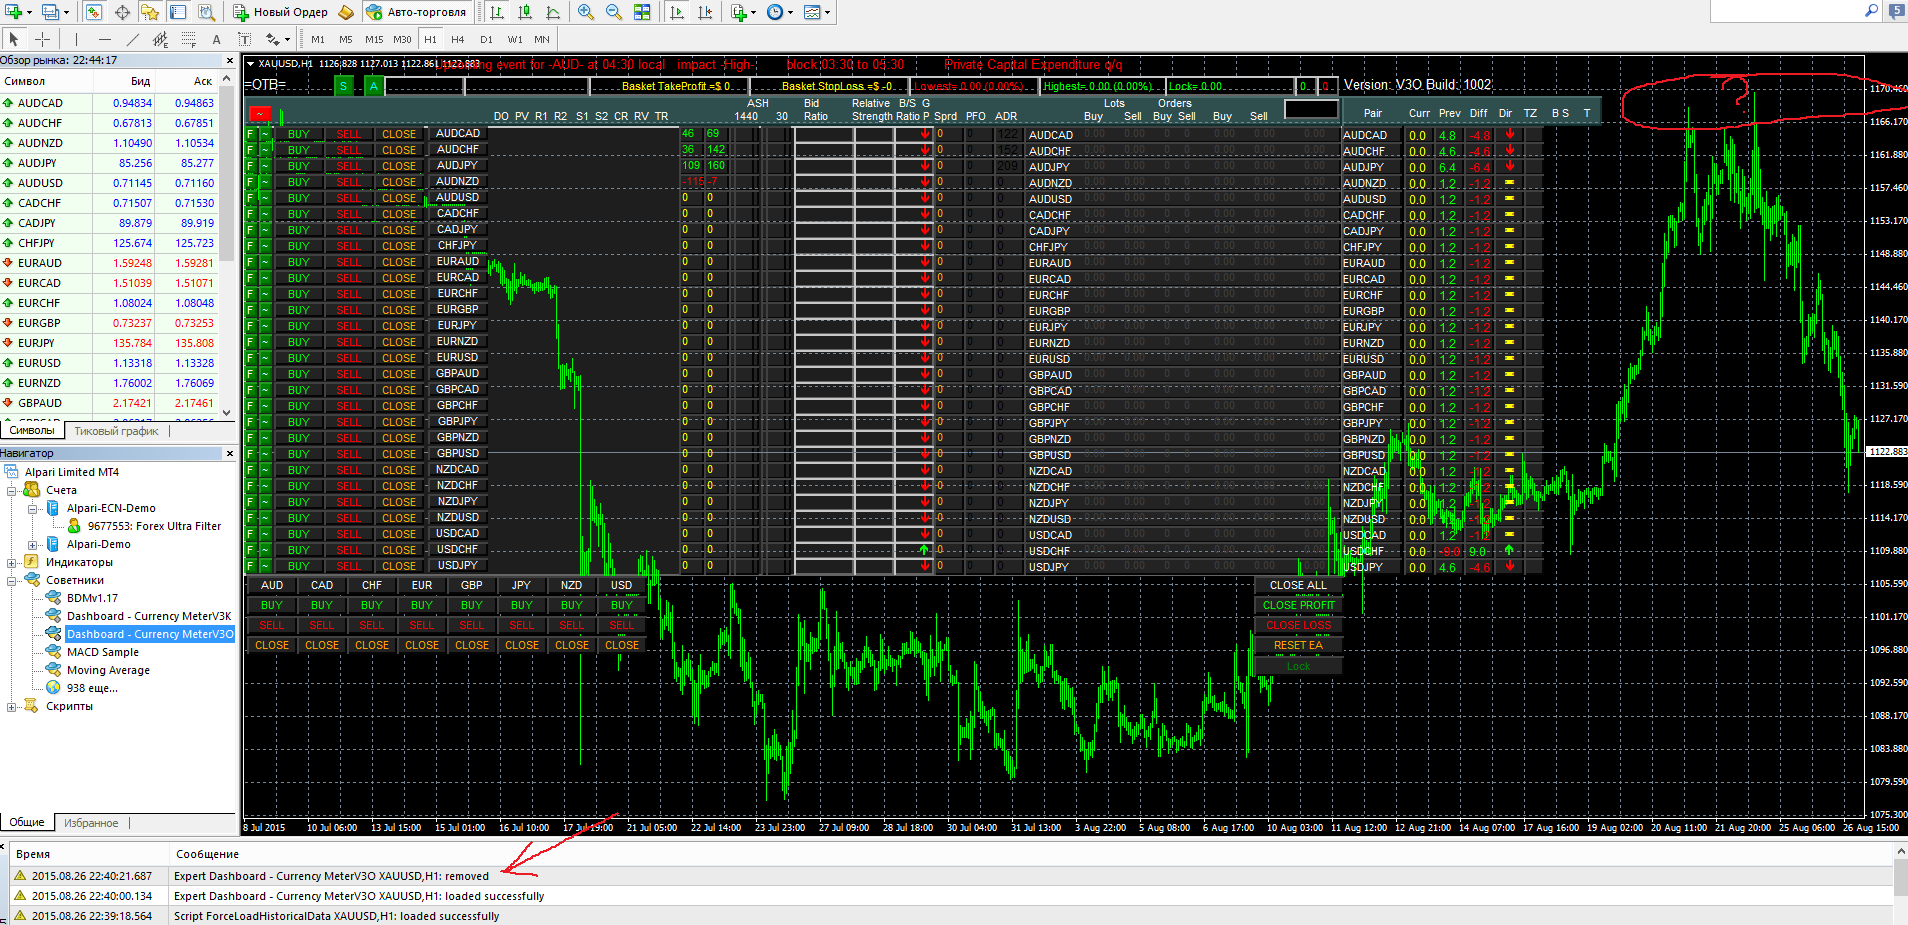The width and height of the screenshot is (1908, 925).
Task: Open the Strategy Tester magnifier icon
Action: pos(206,12)
